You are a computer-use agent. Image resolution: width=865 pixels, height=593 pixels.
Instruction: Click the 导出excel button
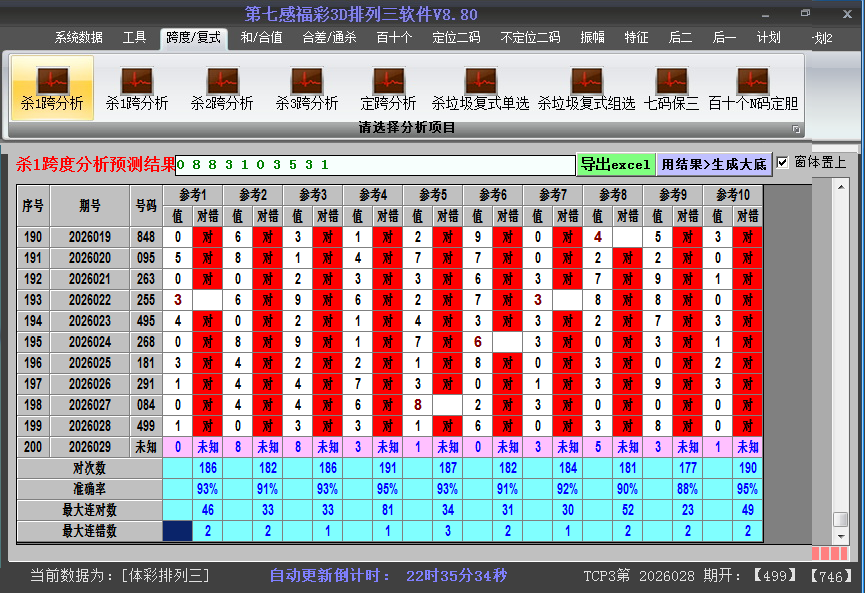(615, 164)
